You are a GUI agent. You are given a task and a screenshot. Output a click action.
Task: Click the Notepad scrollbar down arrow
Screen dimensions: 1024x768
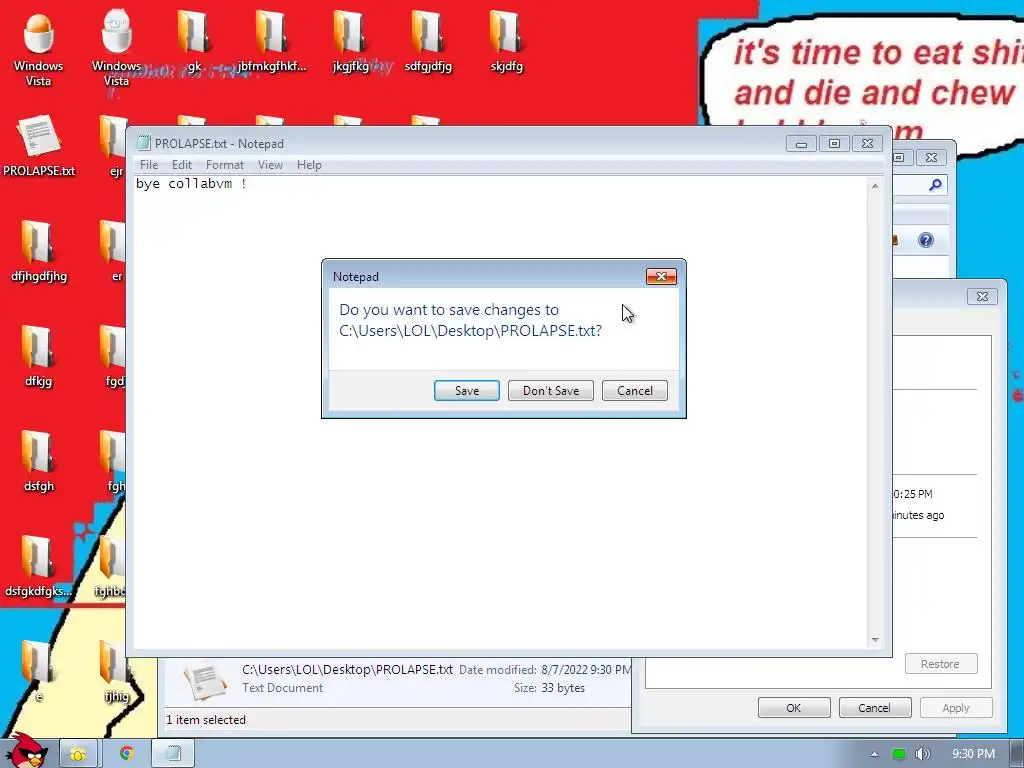(x=875, y=640)
